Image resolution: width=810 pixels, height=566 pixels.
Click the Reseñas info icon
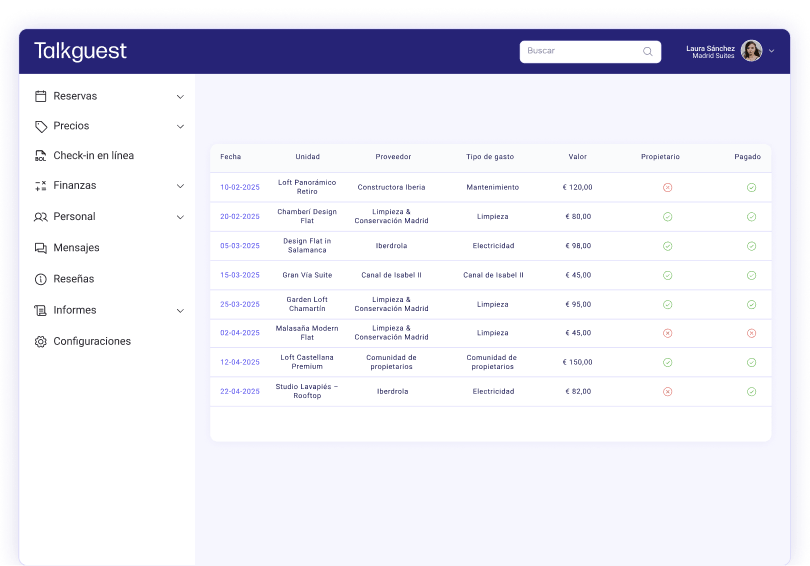point(40,279)
